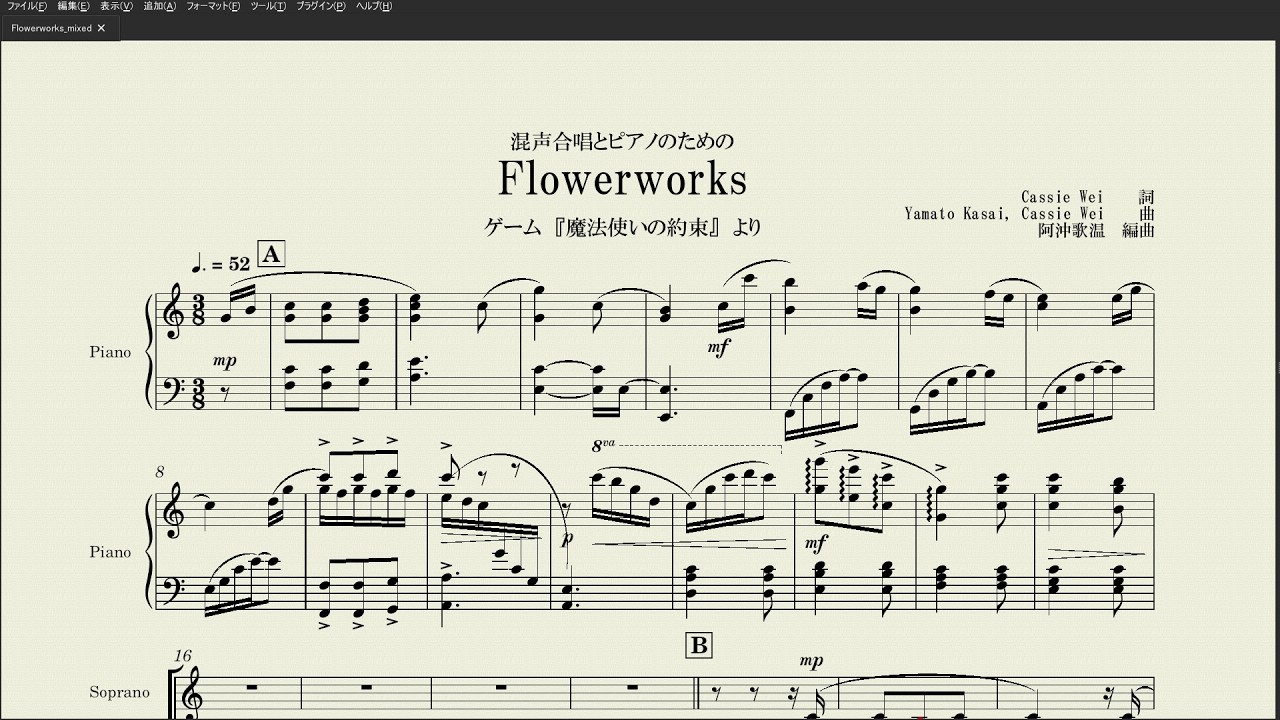
Task: Select the ゲーム『魔法使いの約束』より subtitle text
Action: click(x=622, y=227)
